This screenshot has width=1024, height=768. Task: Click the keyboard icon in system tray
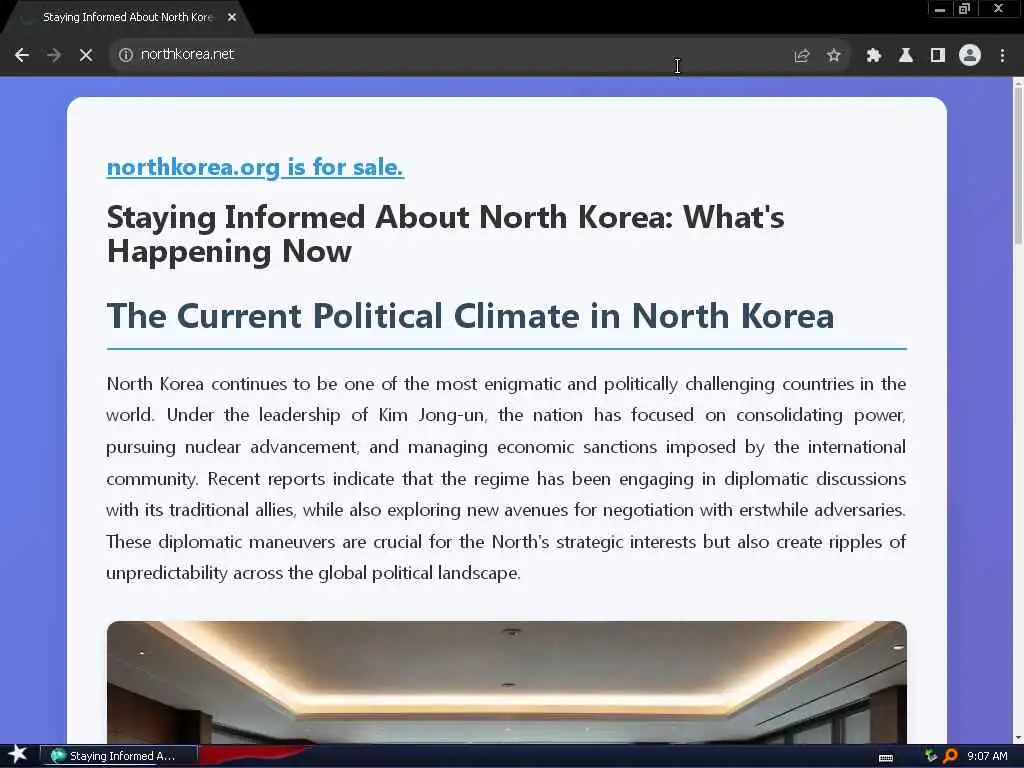(886, 757)
